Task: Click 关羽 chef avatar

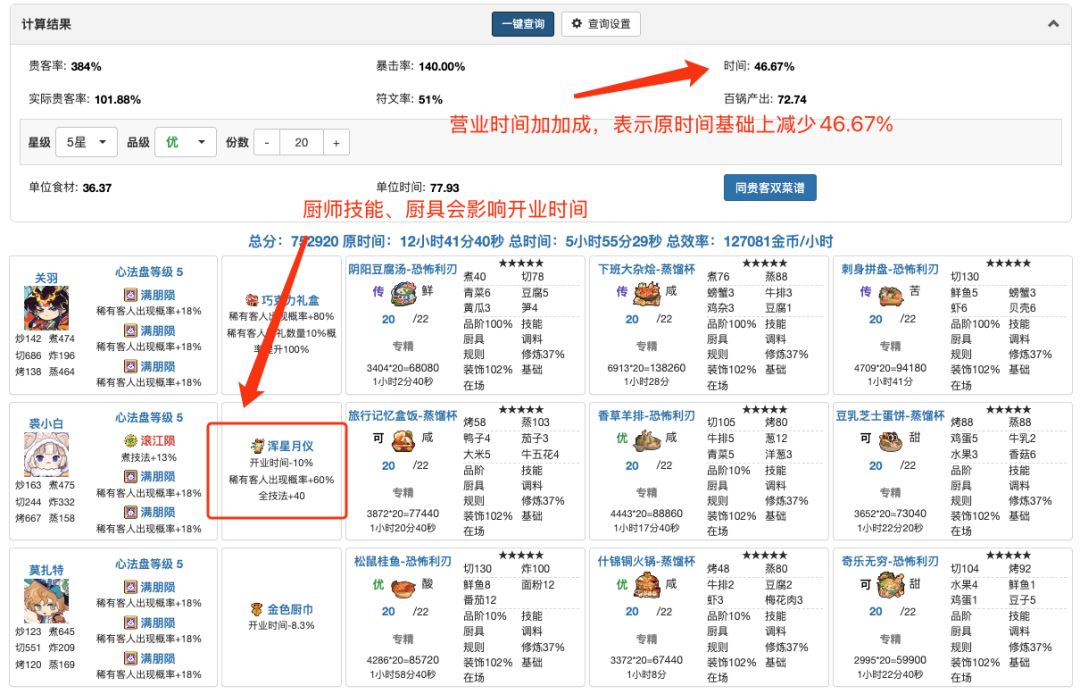Action: [x=45, y=308]
